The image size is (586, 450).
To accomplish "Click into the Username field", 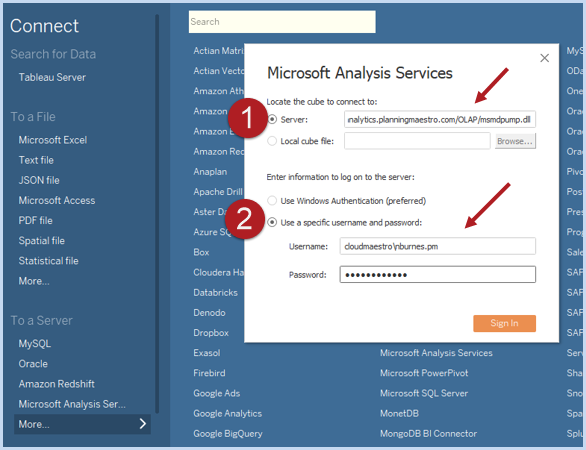I will pos(437,246).
